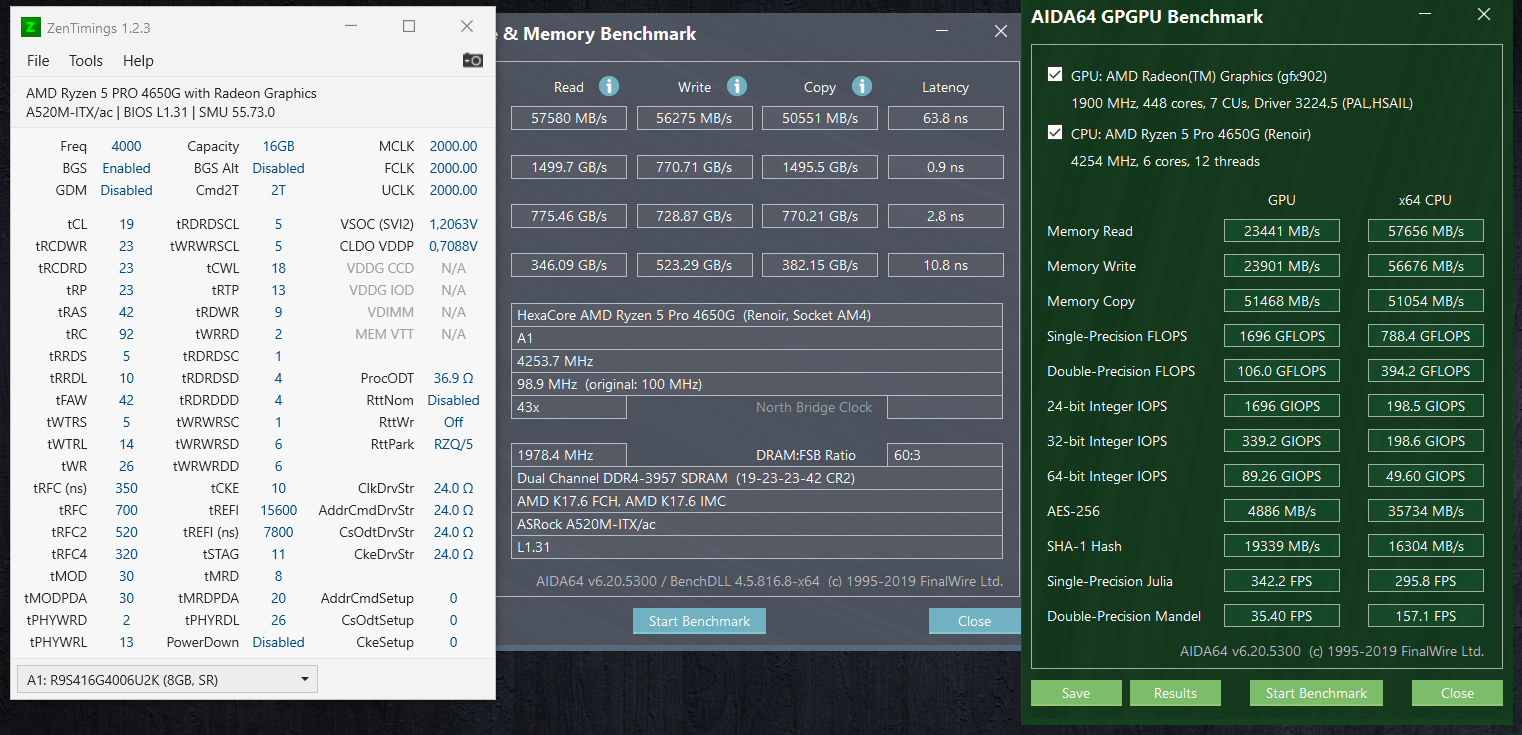Start Benchmark in the GPGPU Benchmark window
Image resolution: width=1522 pixels, height=735 pixels.
click(x=1316, y=693)
